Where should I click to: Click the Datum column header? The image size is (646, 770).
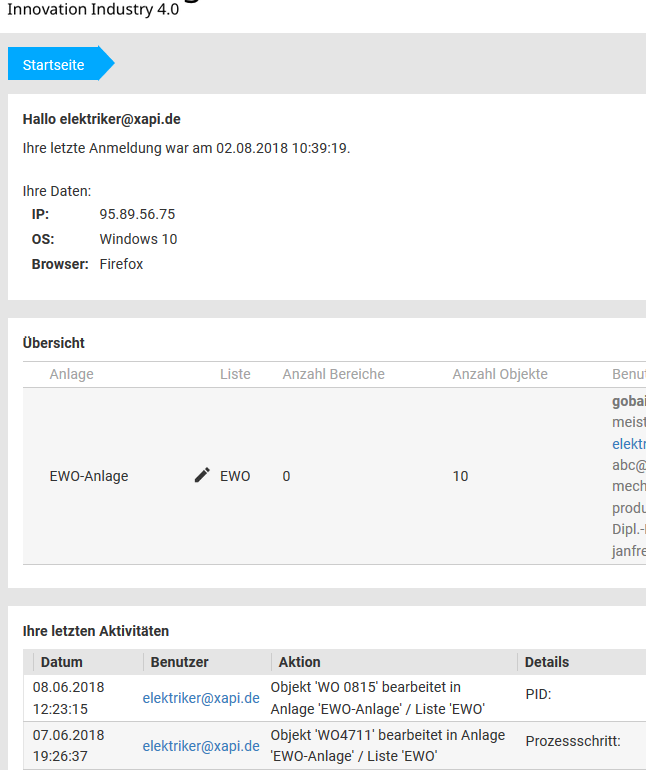(61, 662)
